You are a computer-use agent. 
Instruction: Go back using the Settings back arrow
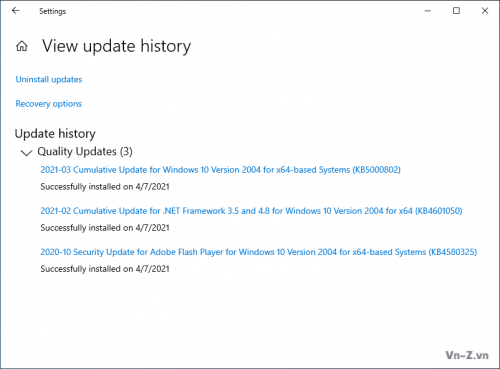[16, 11]
